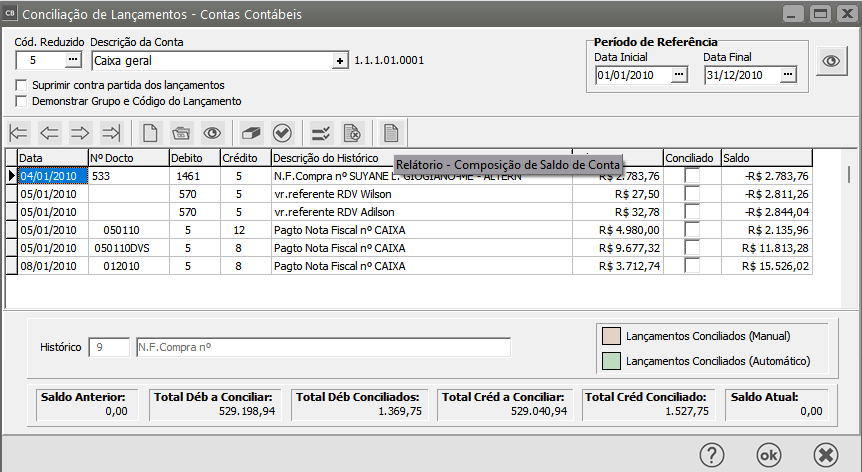This screenshot has width=862, height=472.
Task: Jump to the last record arrow
Action: coord(112,132)
